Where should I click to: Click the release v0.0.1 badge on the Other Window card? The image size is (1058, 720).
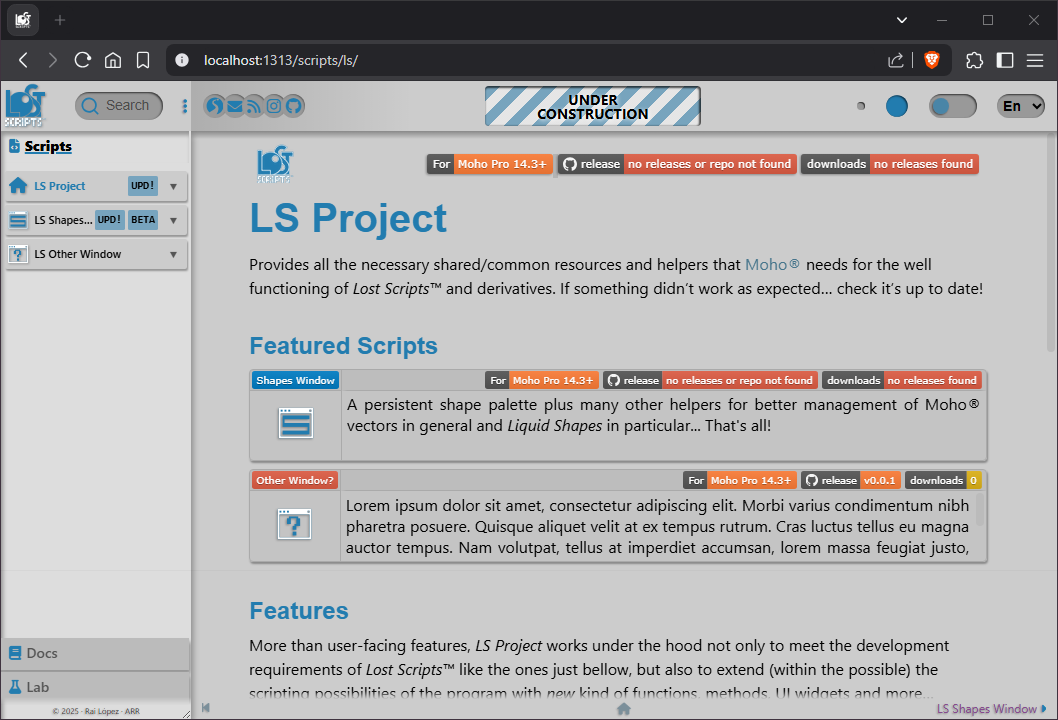click(x=851, y=480)
